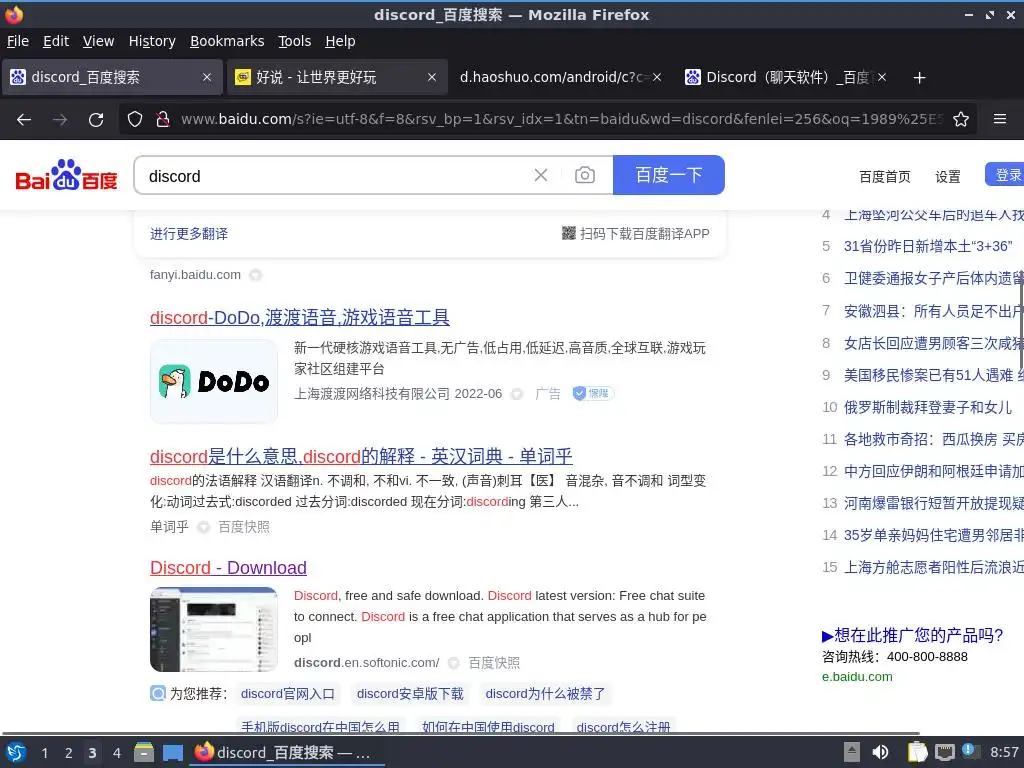Open the e.baidu.com link
This screenshot has height=768, width=1024.
point(857,677)
